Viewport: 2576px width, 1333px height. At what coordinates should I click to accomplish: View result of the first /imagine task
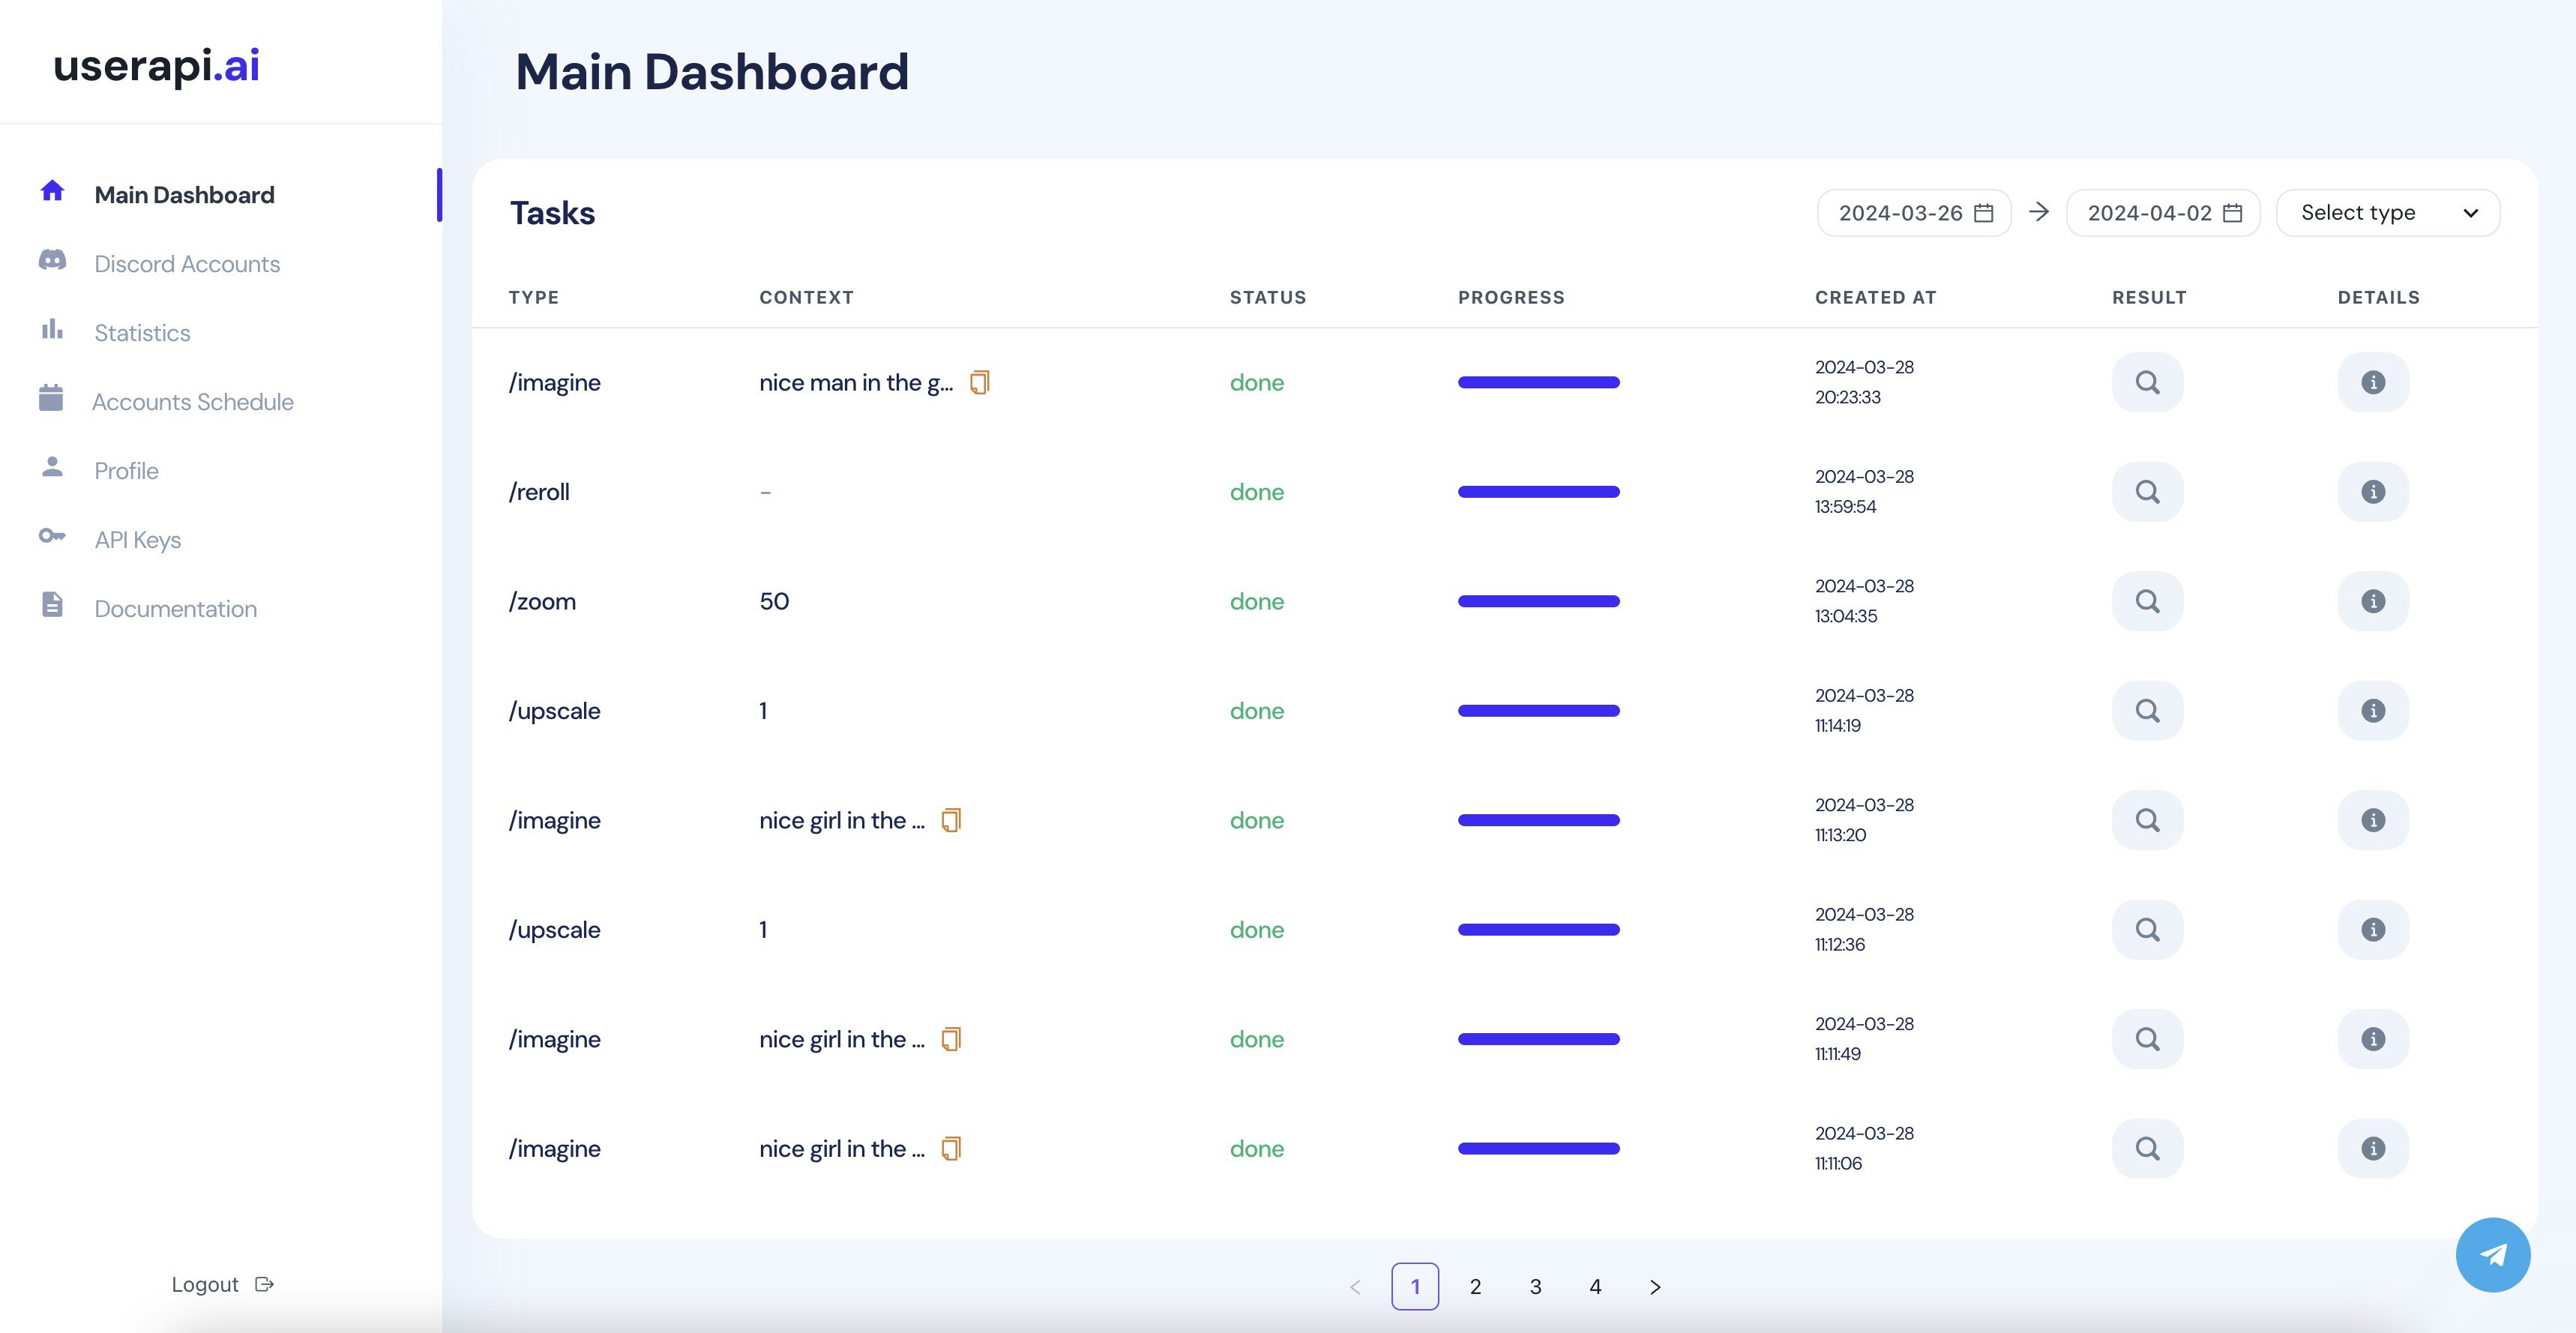2146,382
